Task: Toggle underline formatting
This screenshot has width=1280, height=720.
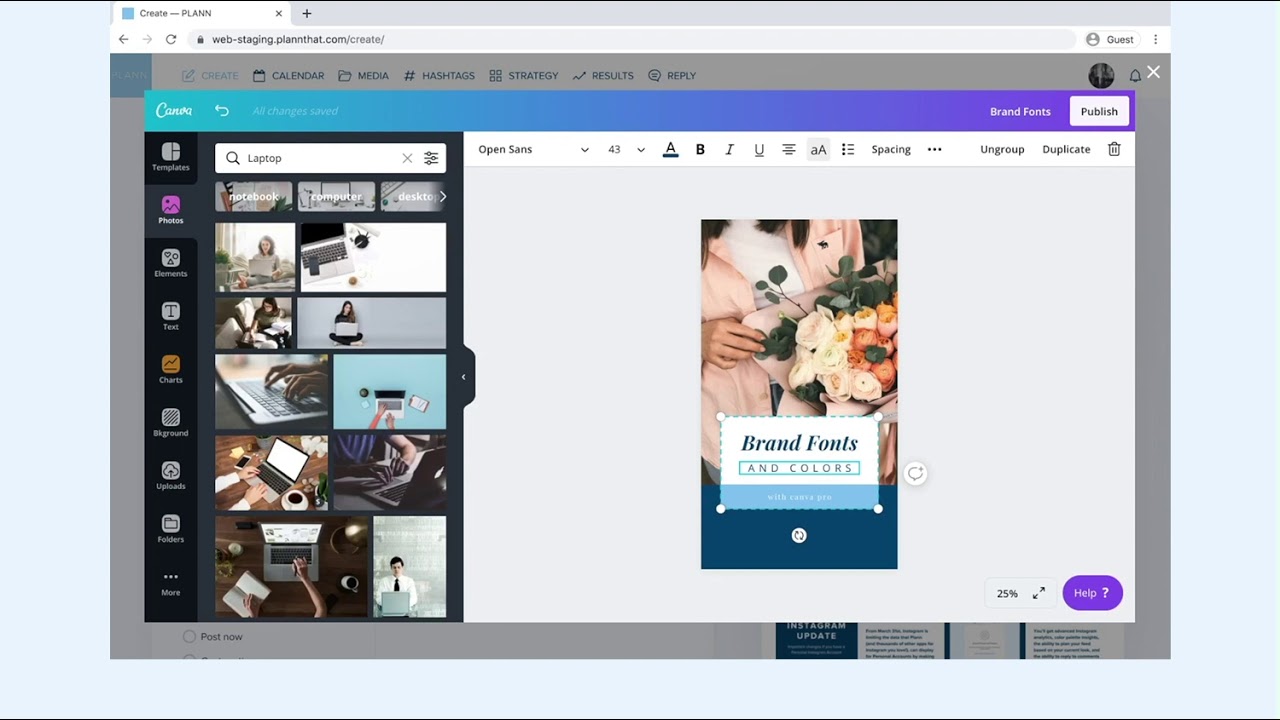Action: tap(759, 149)
